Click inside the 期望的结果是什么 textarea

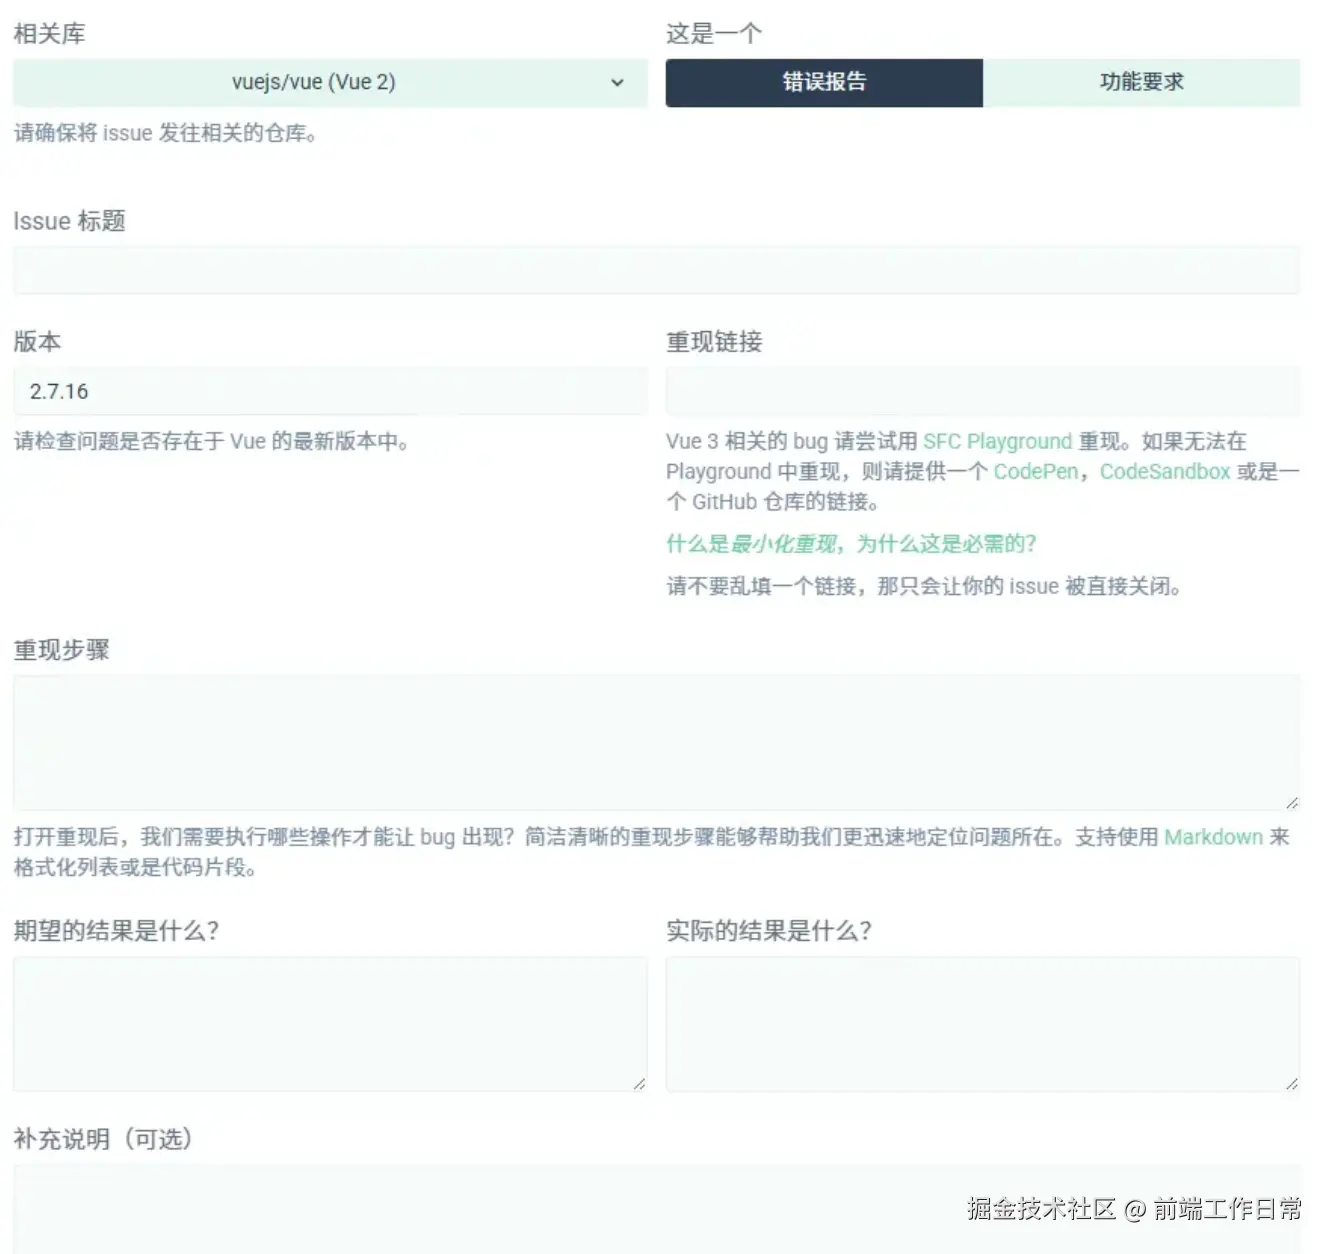(x=330, y=1024)
